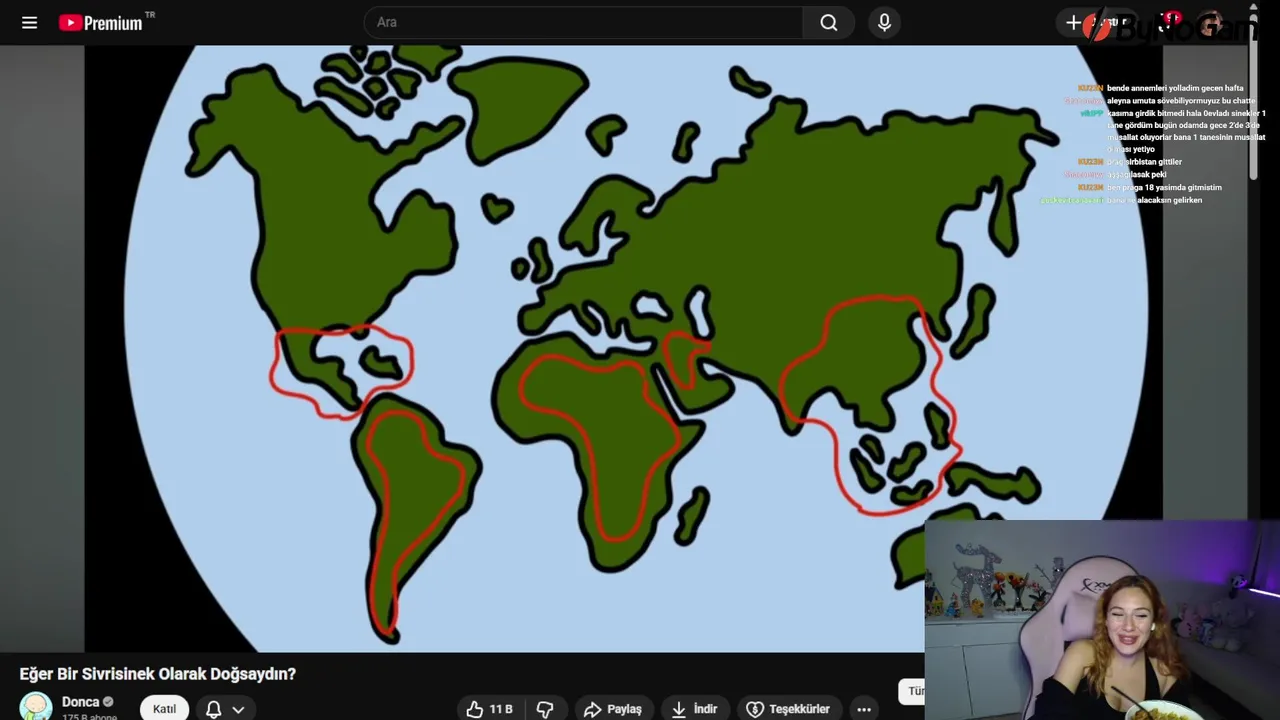Visit the Donca channel name link
The image size is (1280, 720).
80,702
